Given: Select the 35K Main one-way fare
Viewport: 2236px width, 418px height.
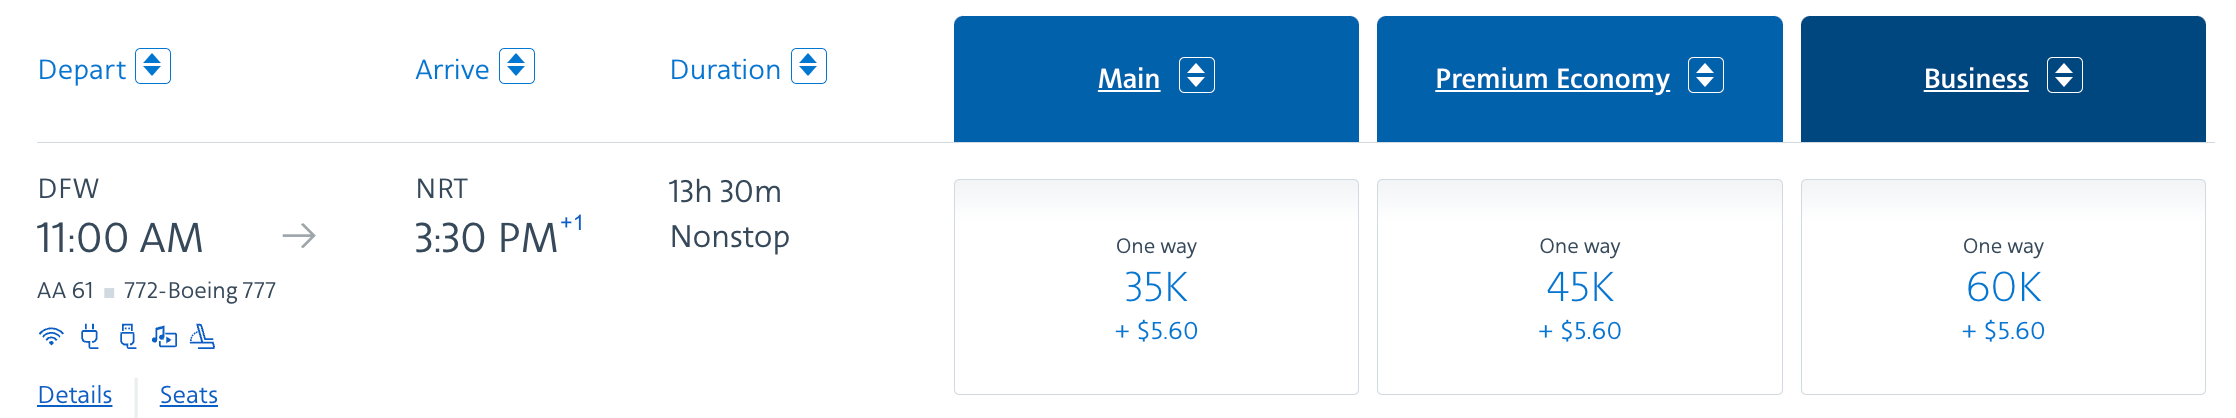Looking at the screenshot, I should 1156,287.
